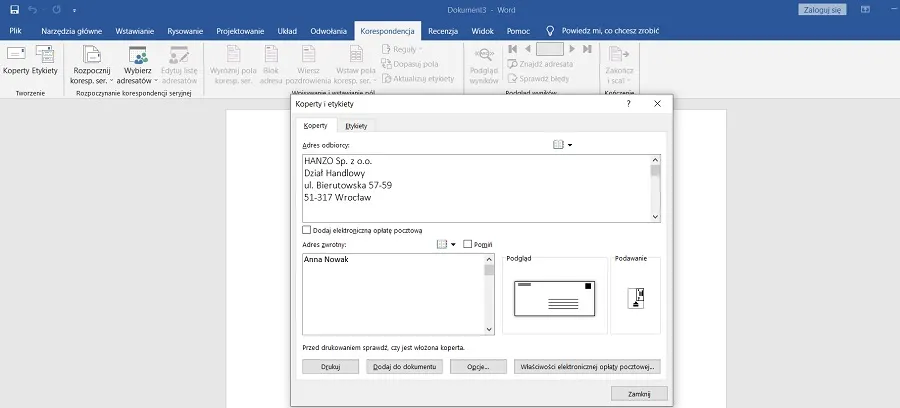This screenshot has width=900, height=408.
Task: Toggle the 'Pomiń' return address checkbox
Action: (468, 244)
